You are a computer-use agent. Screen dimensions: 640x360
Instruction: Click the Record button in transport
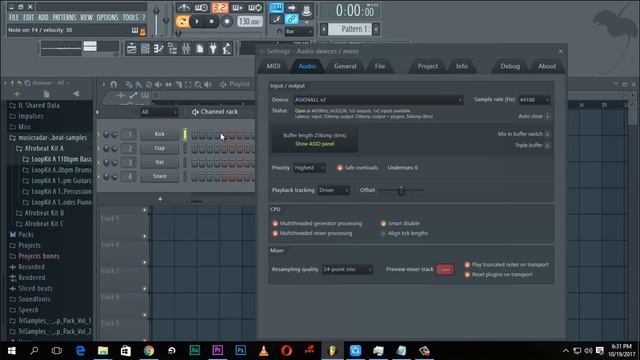point(227,21)
